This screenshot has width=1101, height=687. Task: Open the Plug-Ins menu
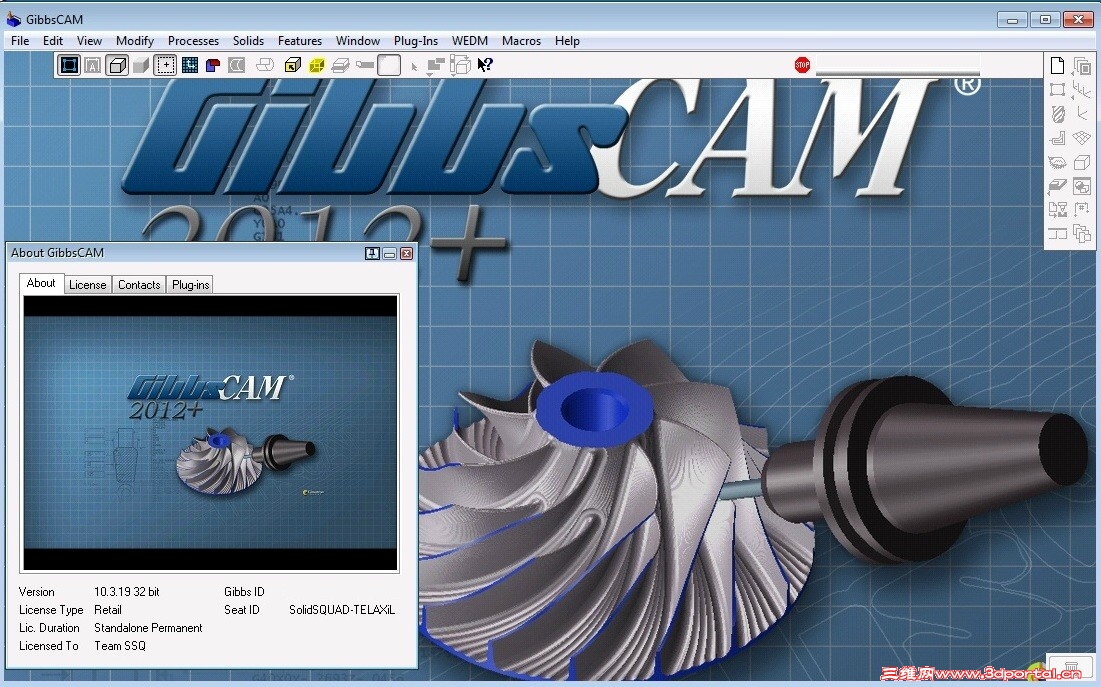click(x=416, y=41)
